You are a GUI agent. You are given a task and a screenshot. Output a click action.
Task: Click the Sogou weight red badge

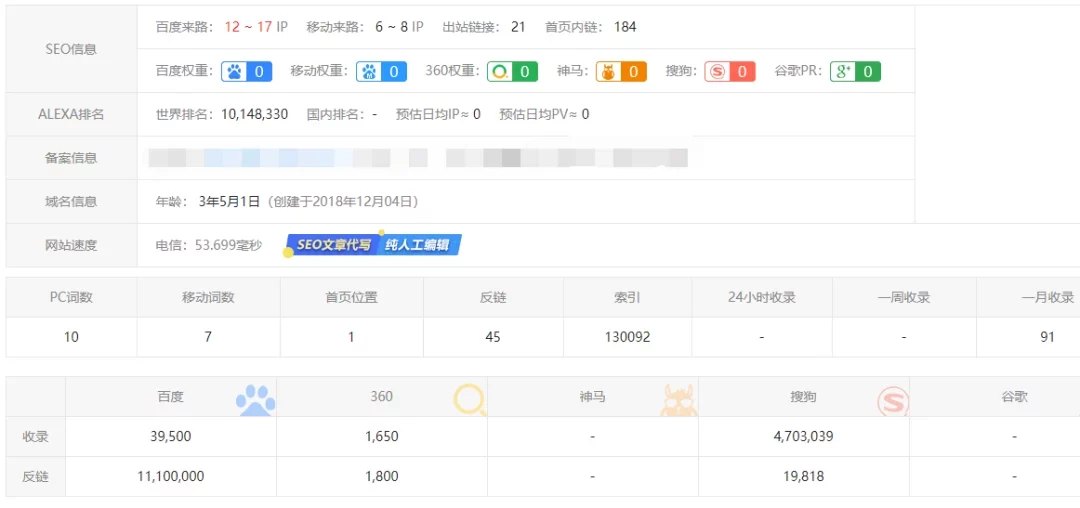point(730,71)
